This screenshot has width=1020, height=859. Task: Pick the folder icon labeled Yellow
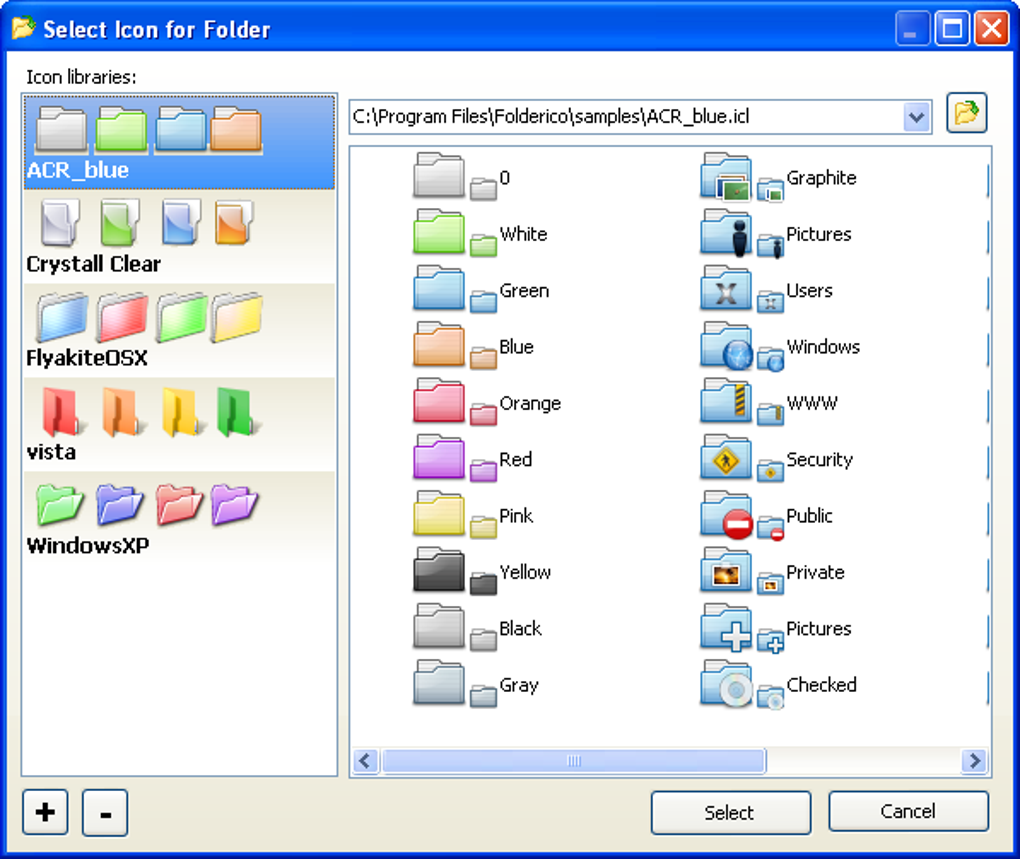click(481, 572)
